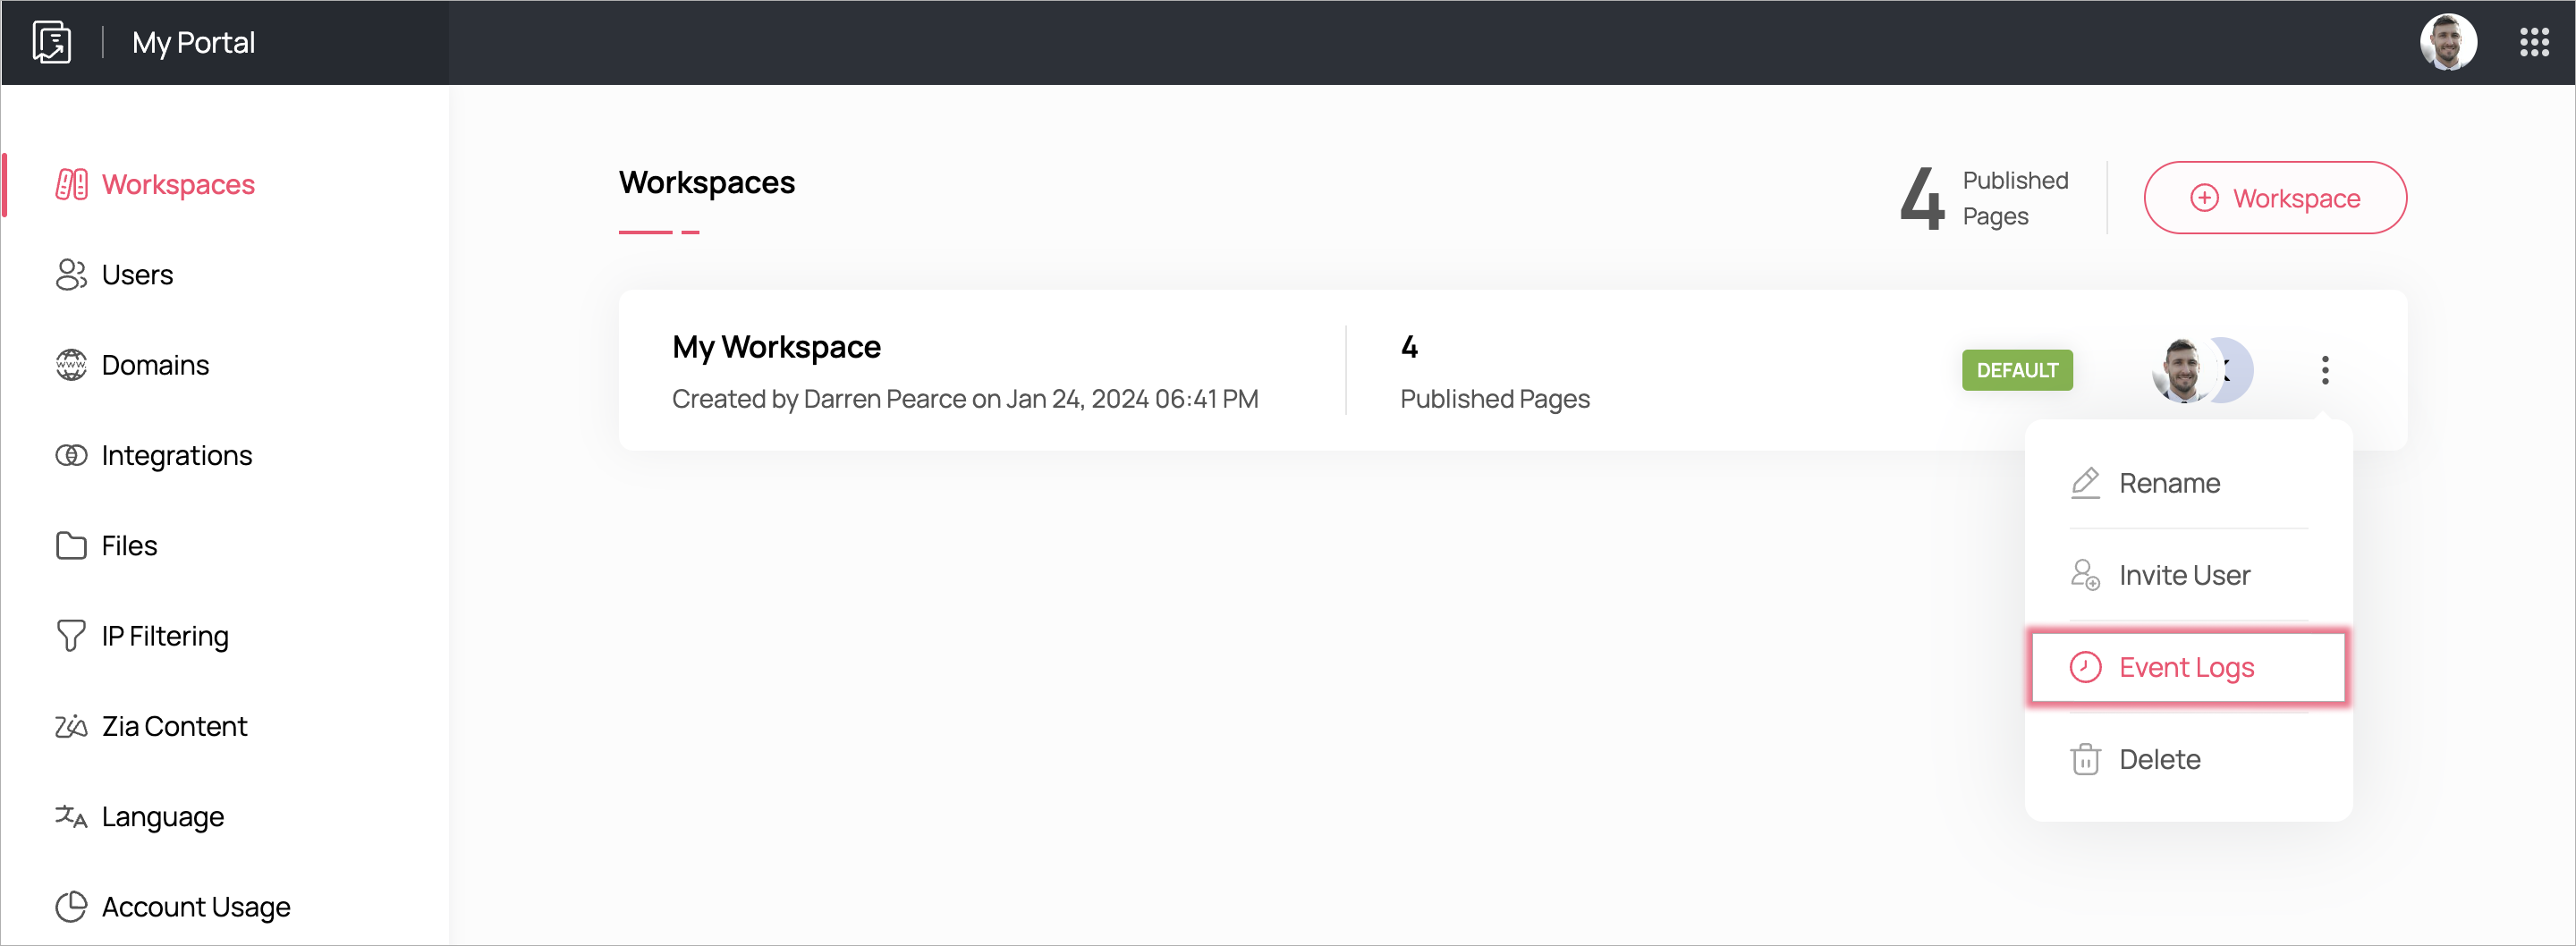Open the apps grid launcher icon
The width and height of the screenshot is (2576, 946).
[2533, 42]
